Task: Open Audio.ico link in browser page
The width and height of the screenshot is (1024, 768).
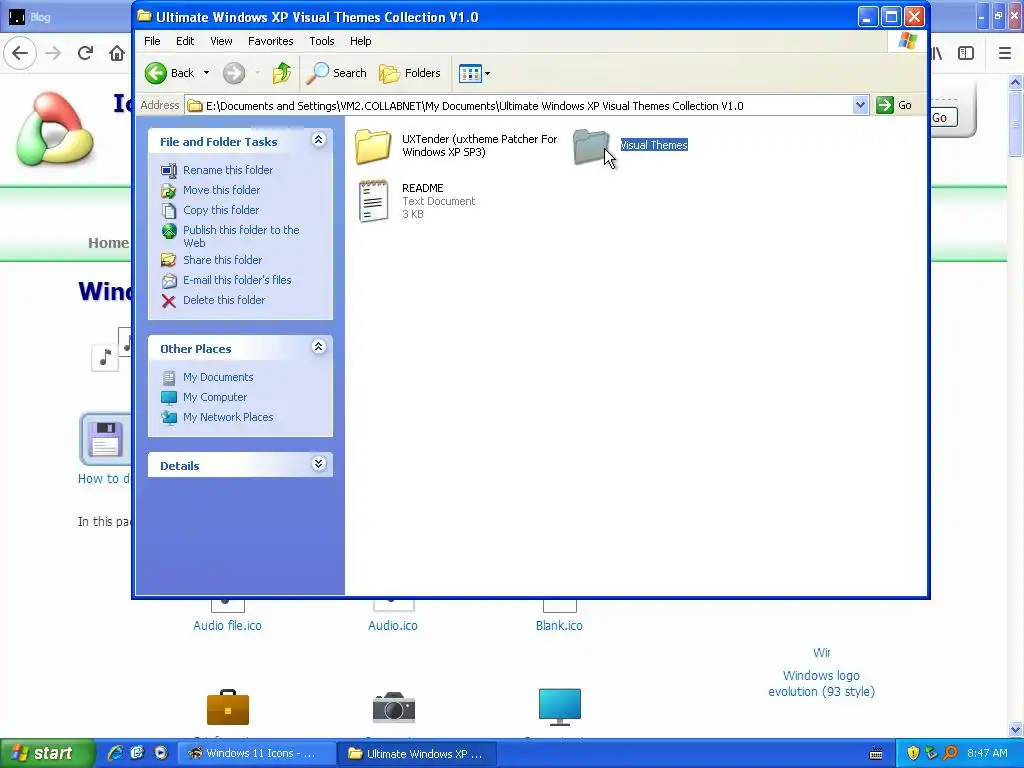Action: 392,626
